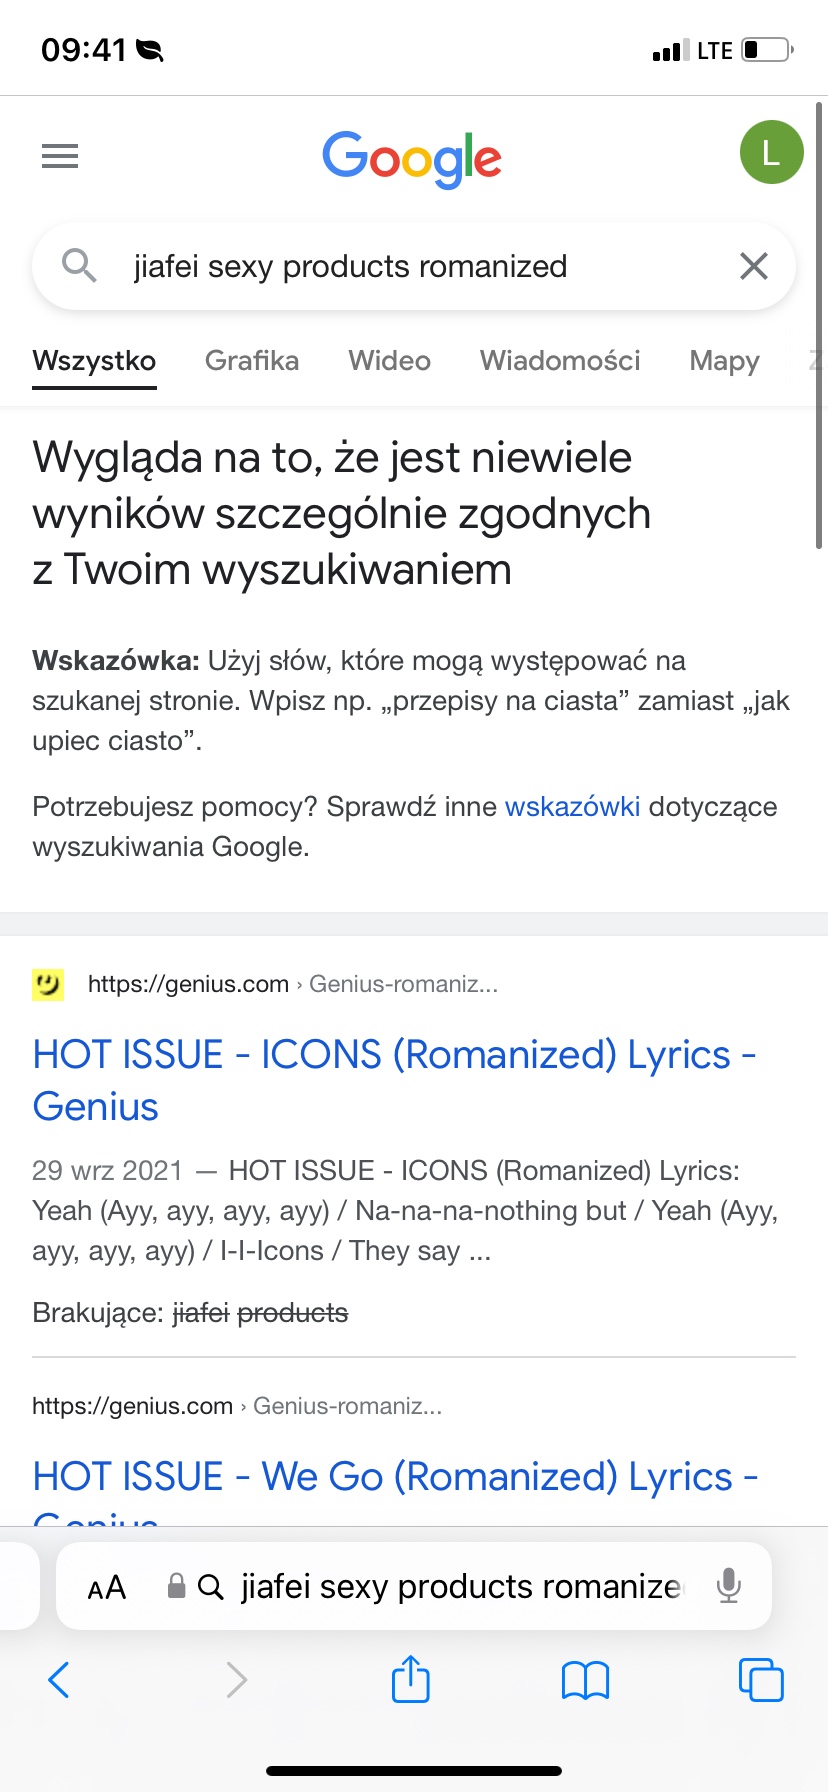
Task: Select the Mapy tab
Action: 724,360
